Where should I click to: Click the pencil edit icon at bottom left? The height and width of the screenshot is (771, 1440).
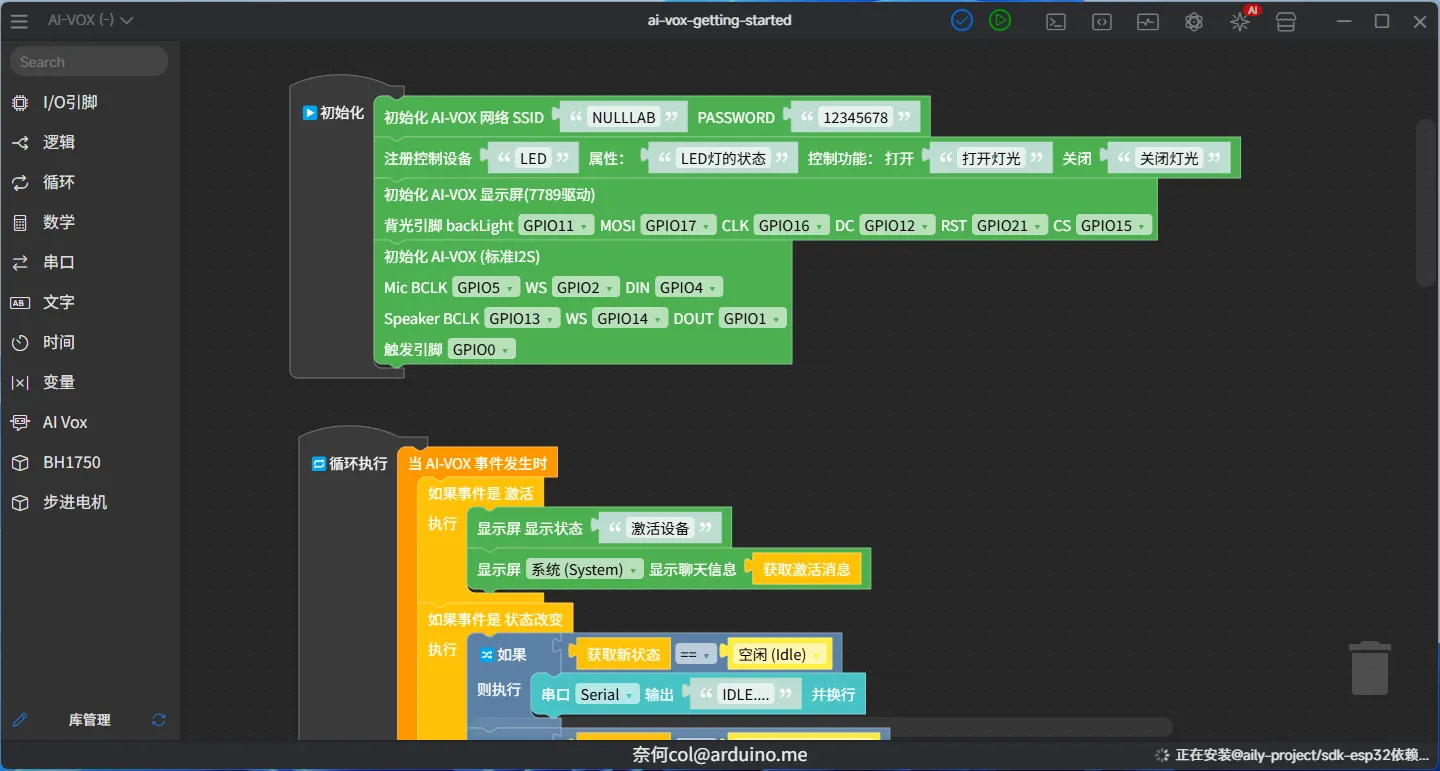(x=20, y=720)
